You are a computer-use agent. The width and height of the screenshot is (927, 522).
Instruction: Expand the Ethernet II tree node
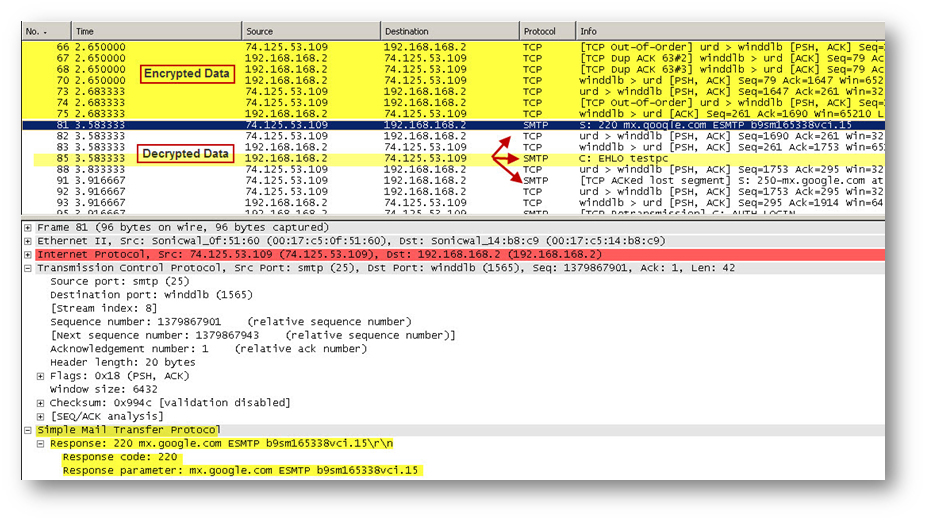27,241
